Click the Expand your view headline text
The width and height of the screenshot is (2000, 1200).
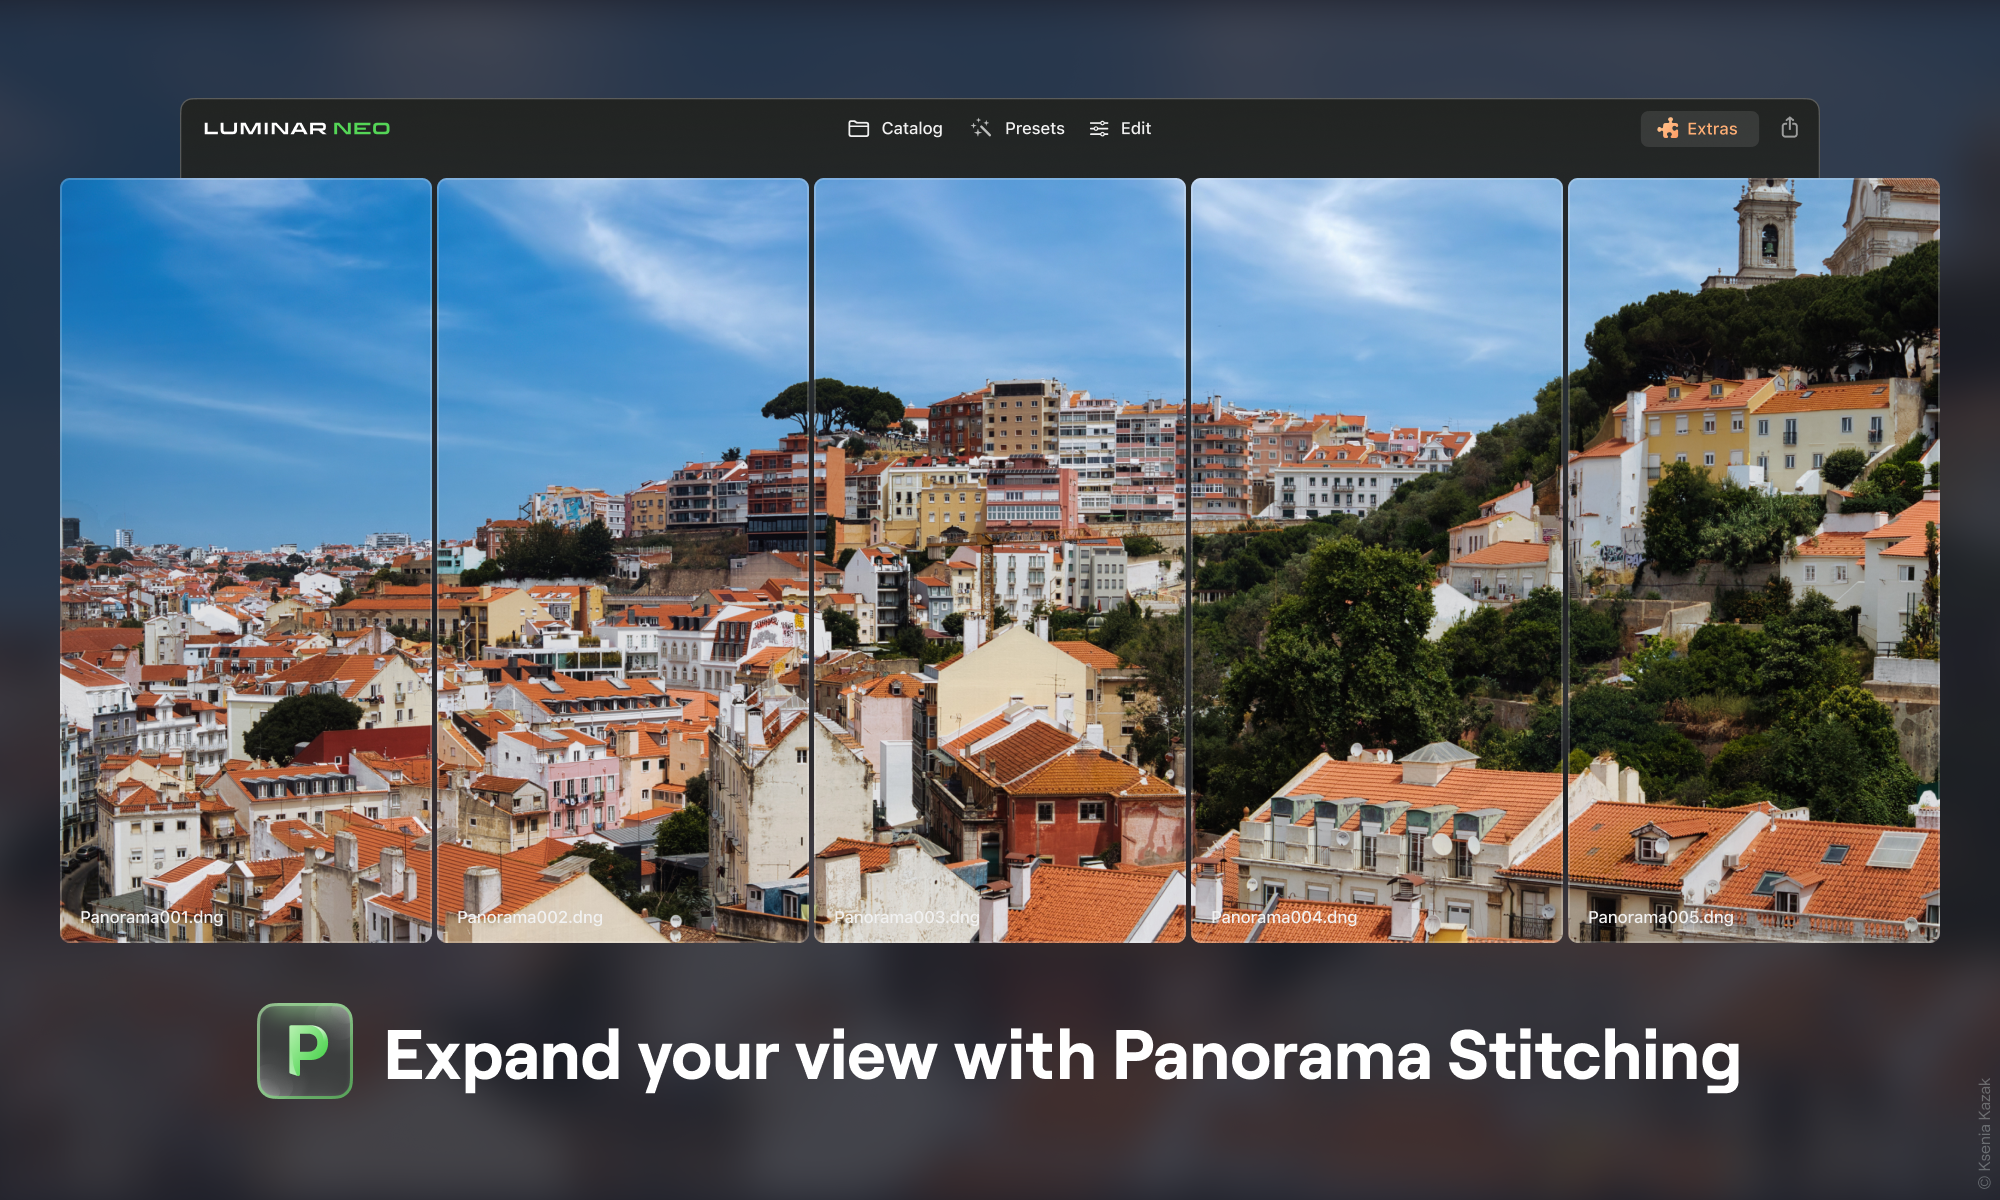click(x=1062, y=1055)
